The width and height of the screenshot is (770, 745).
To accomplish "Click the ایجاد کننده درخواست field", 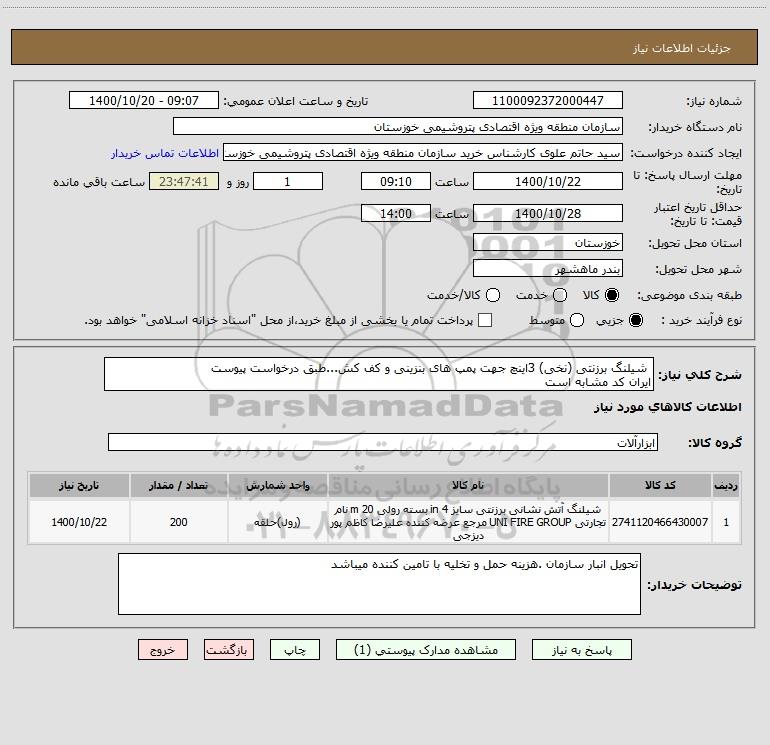I will pyautogui.click(x=423, y=153).
